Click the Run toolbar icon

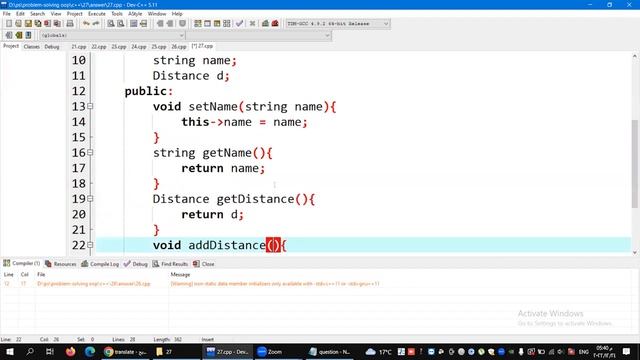207,24
